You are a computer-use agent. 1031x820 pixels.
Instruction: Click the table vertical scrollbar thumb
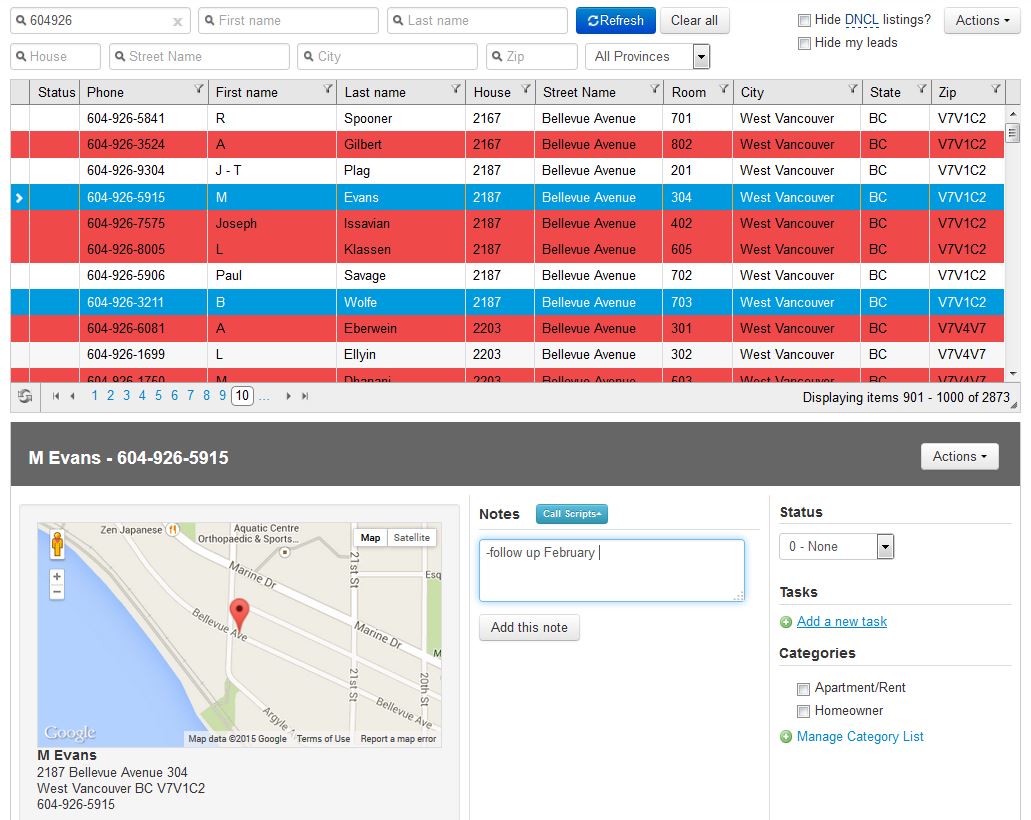(x=1013, y=133)
